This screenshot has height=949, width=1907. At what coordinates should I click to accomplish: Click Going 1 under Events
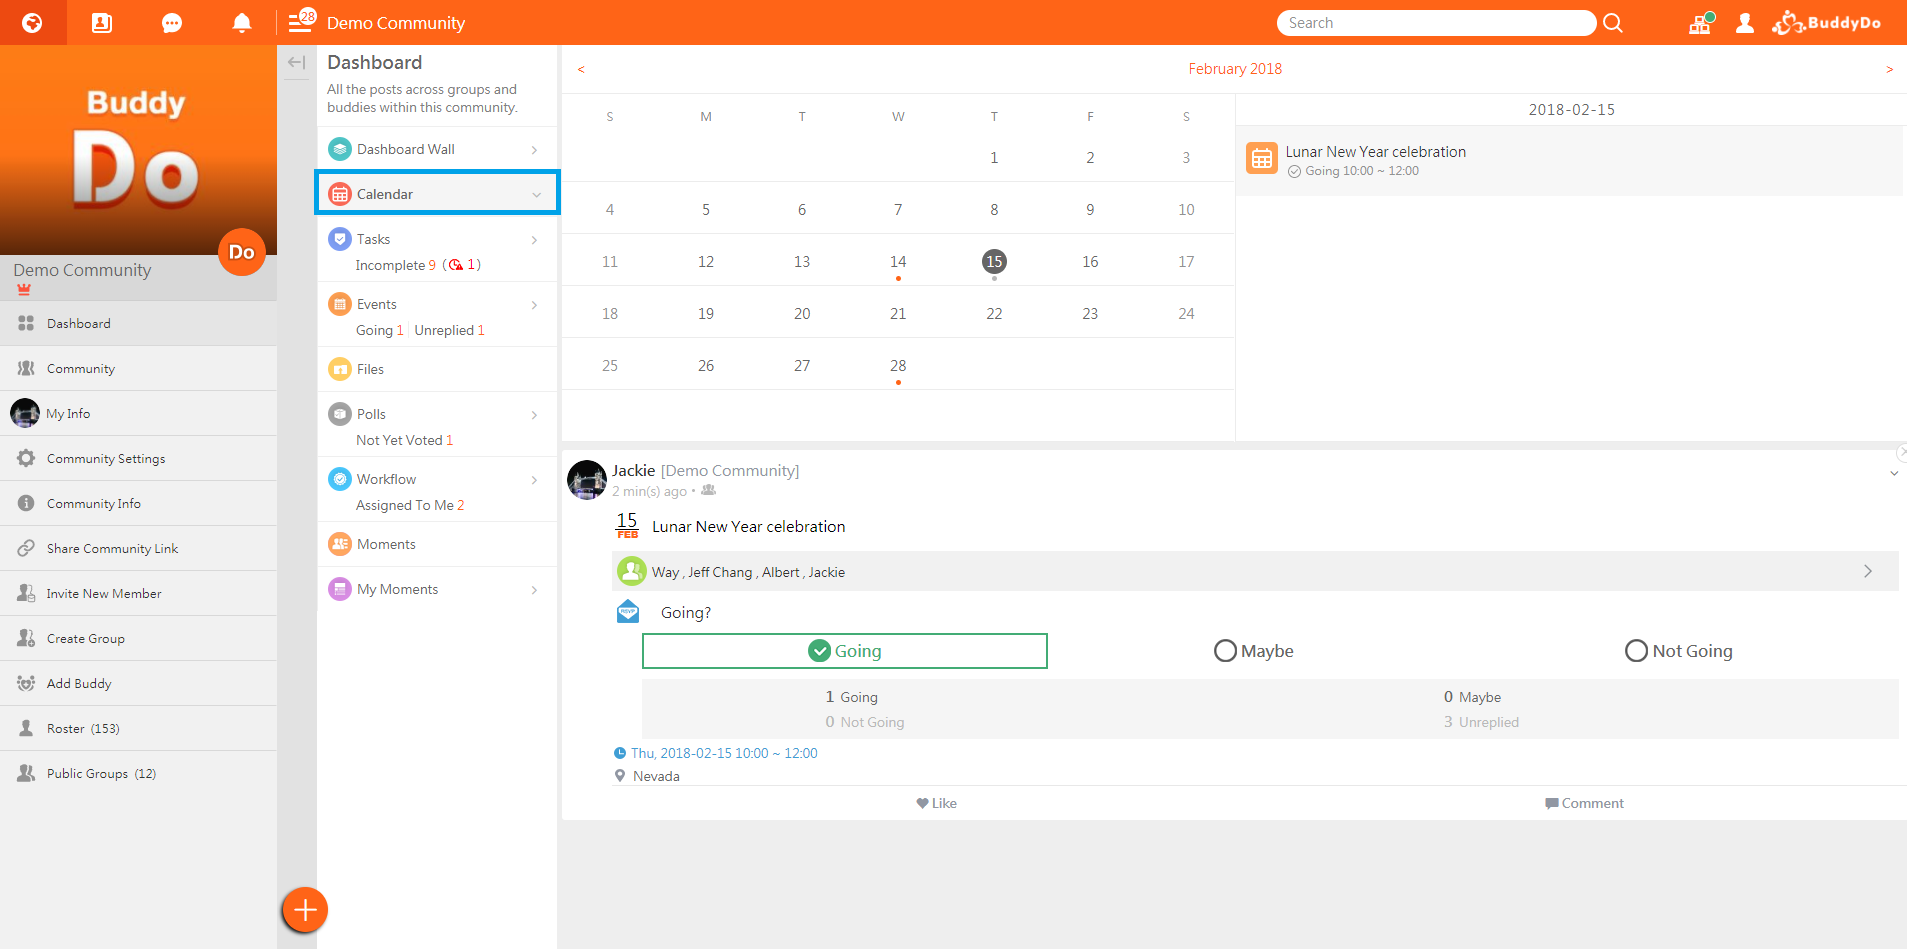coord(380,330)
